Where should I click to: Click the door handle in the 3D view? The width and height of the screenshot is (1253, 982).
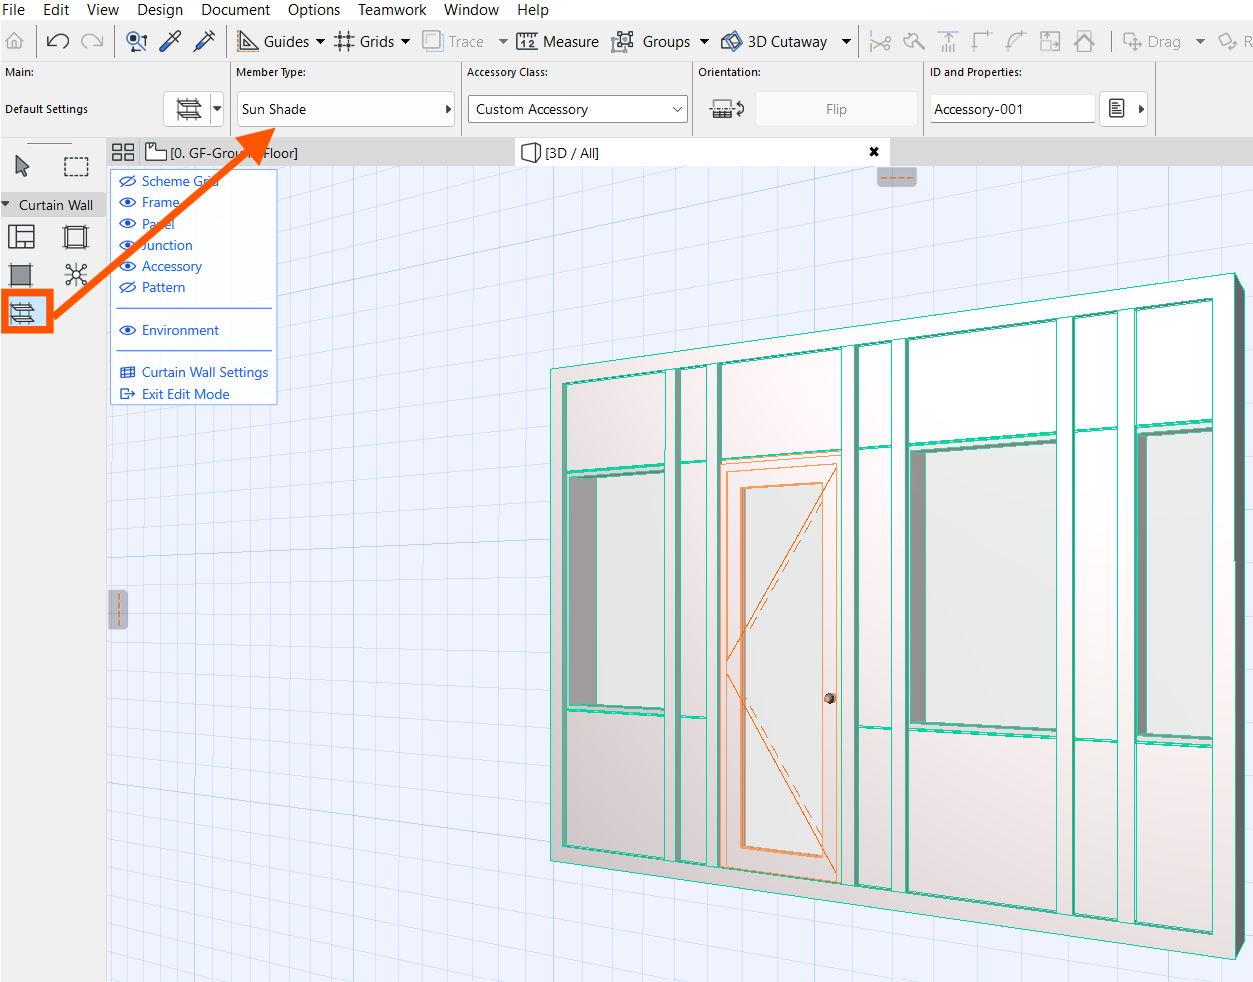click(x=829, y=698)
